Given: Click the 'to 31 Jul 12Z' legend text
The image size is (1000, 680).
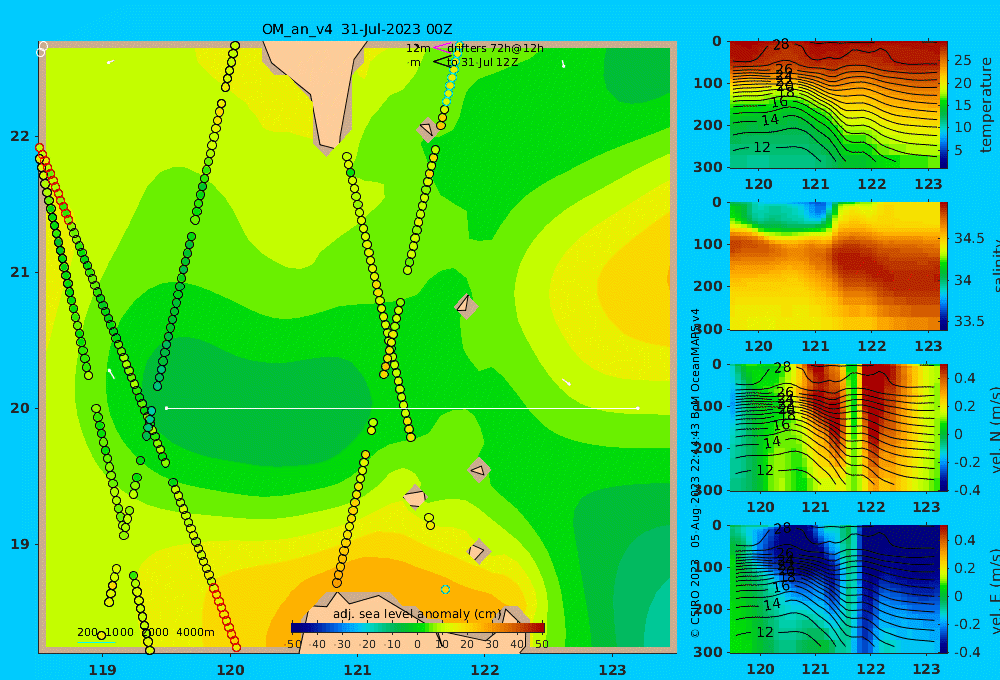Looking at the screenshot, I should pos(482,63).
